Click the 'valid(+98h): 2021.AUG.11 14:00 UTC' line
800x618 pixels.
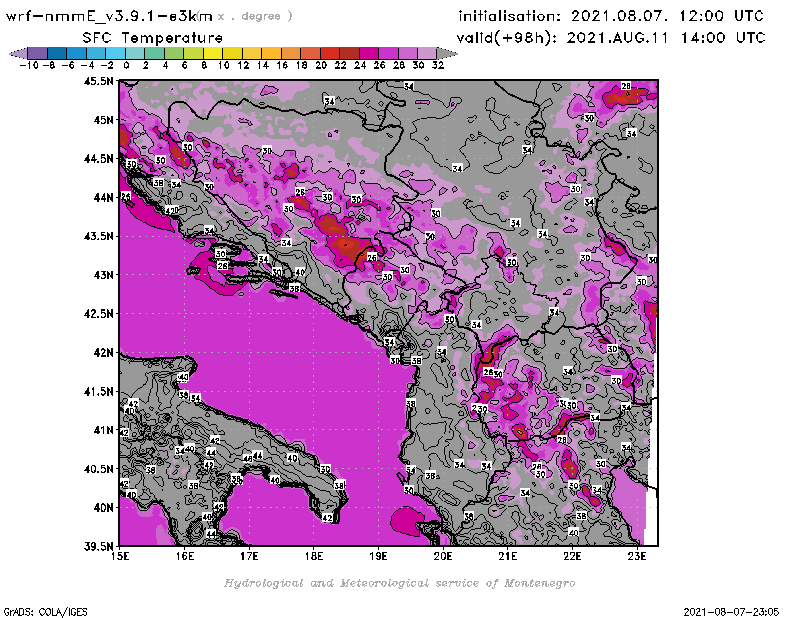point(611,38)
